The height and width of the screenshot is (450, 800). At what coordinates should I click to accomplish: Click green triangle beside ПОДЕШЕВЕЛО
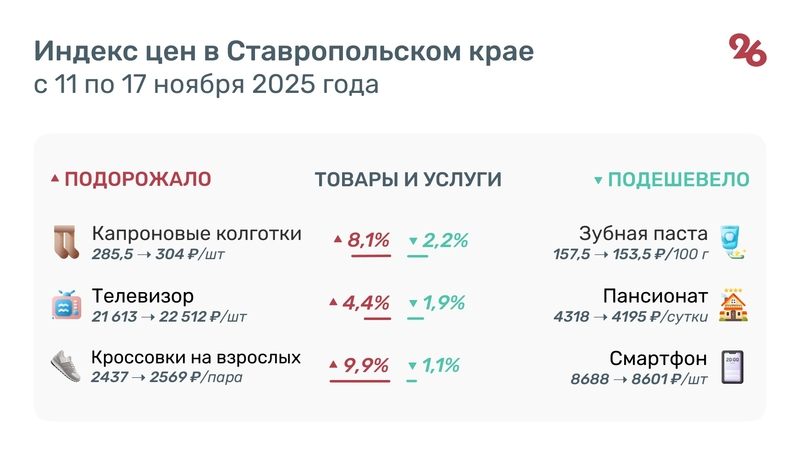coord(598,181)
